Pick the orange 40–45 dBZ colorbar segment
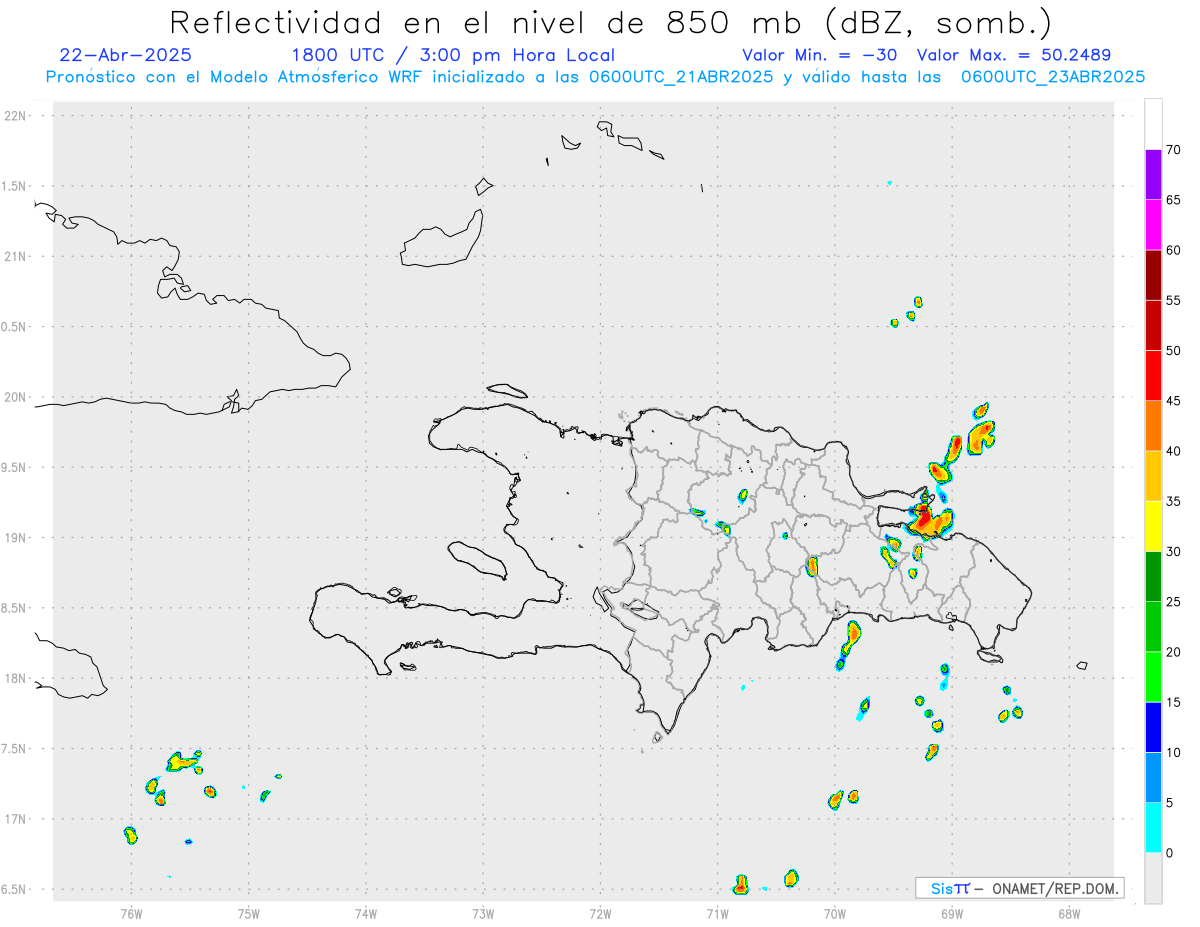This screenshot has height=927, width=1200. point(1153,426)
